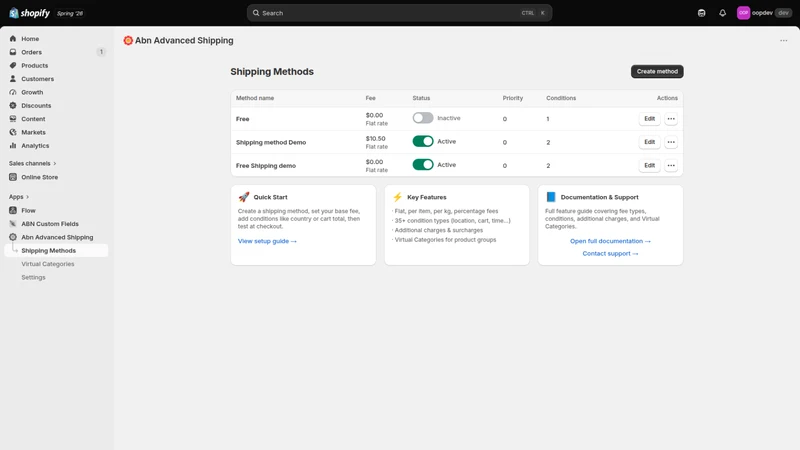Viewport: 800px width, 450px height.
Task: Click the Key Features lightning icon
Action: pos(397,197)
